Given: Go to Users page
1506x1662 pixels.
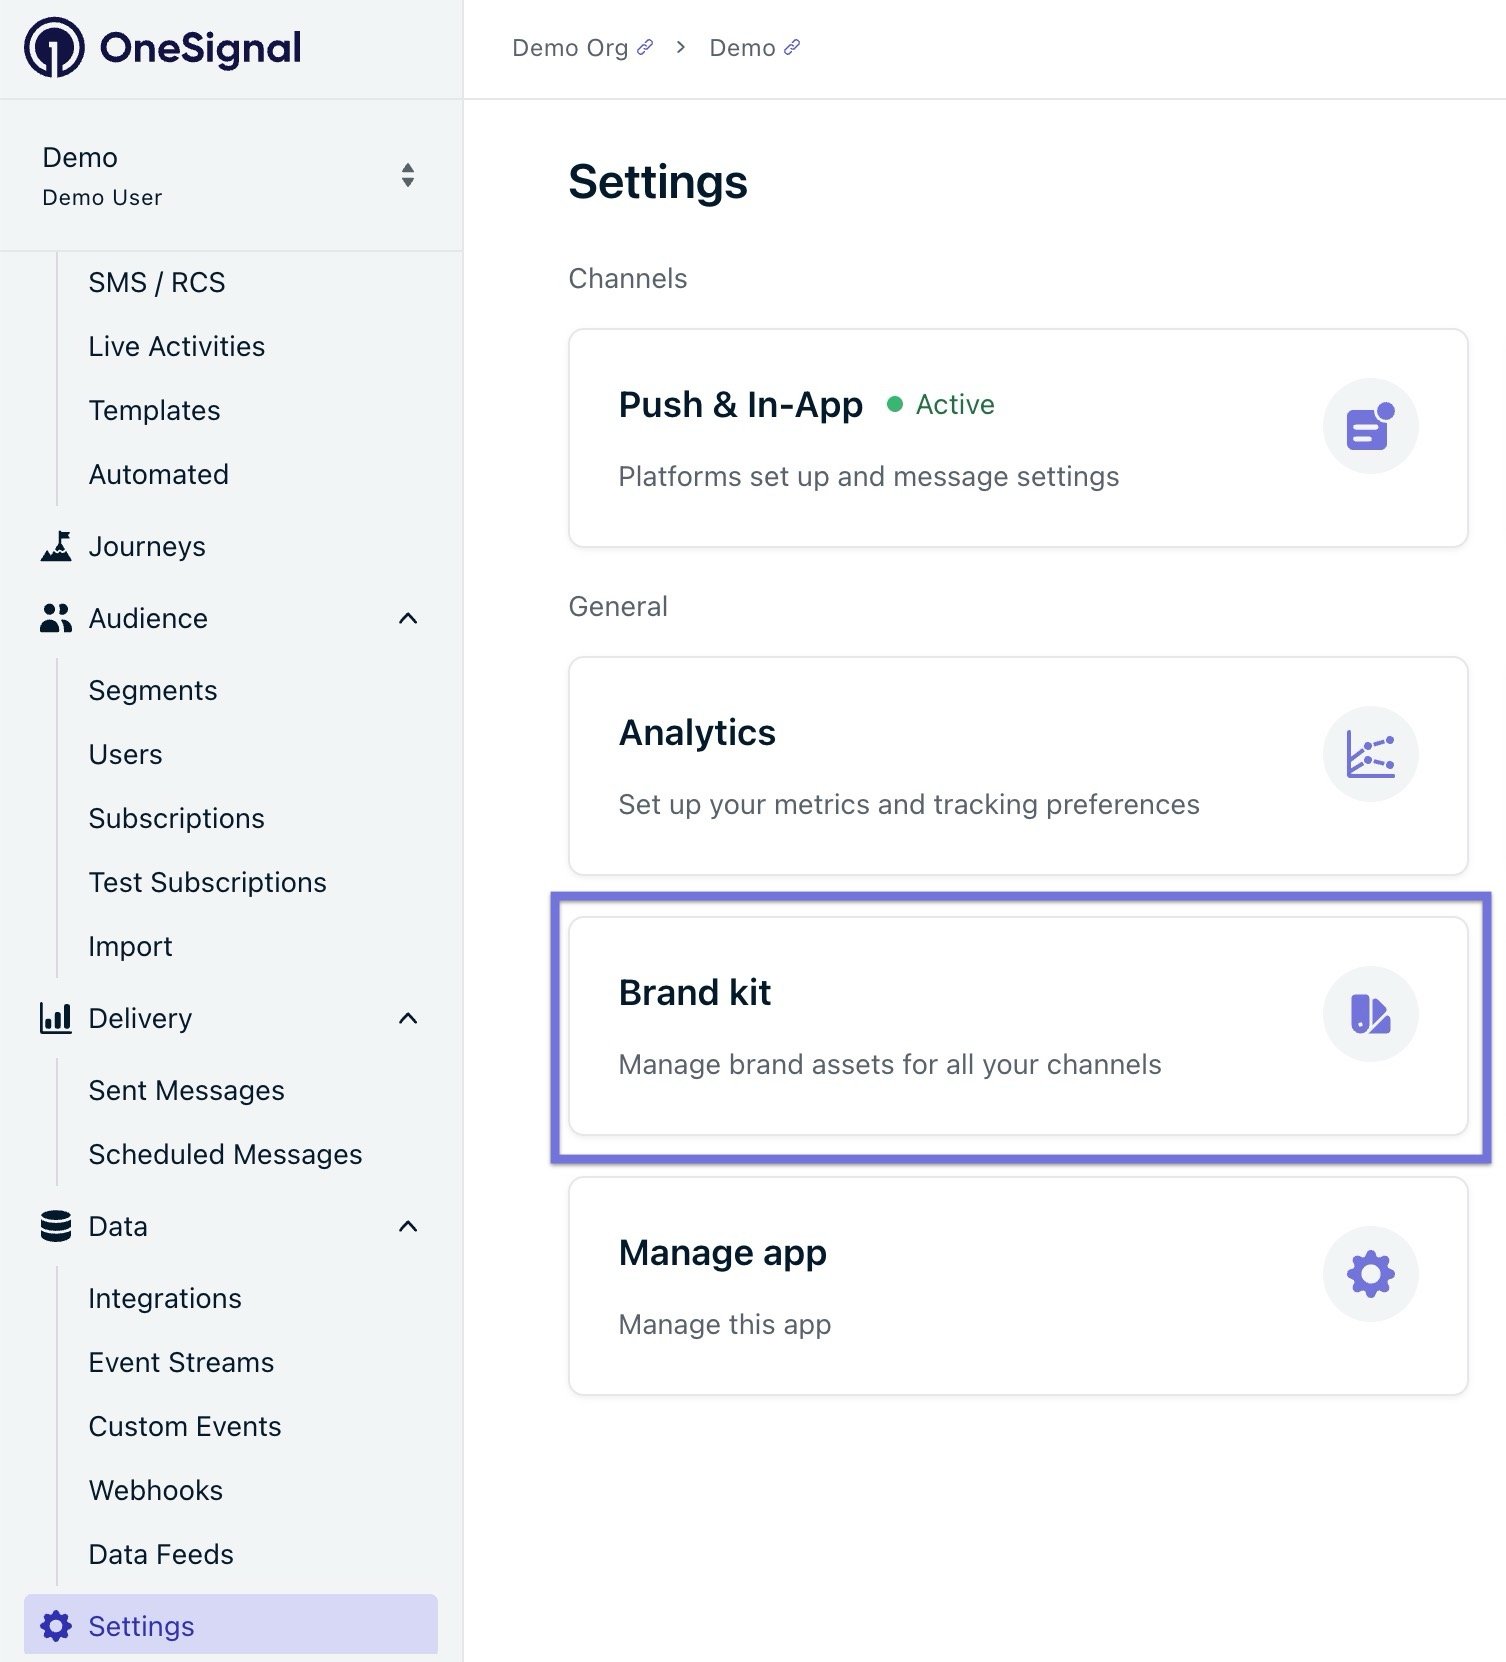Looking at the screenshot, I should click(125, 754).
